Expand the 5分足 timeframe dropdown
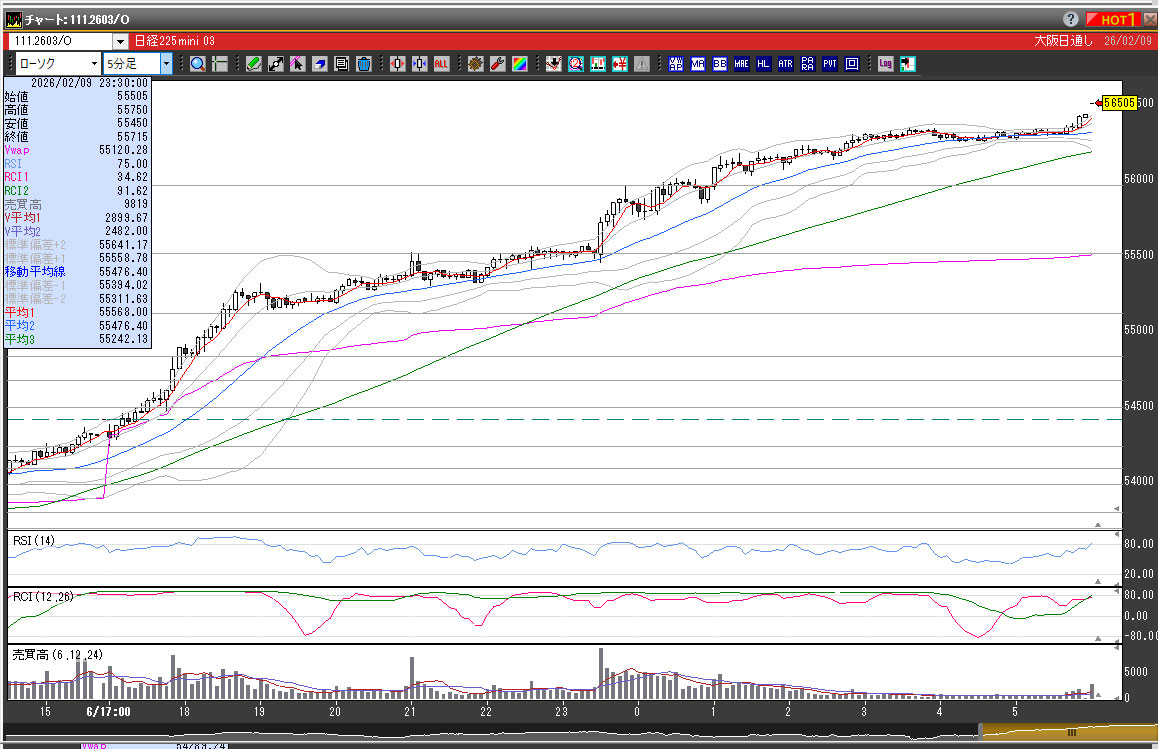This screenshot has height=749, width=1158. click(x=166, y=64)
